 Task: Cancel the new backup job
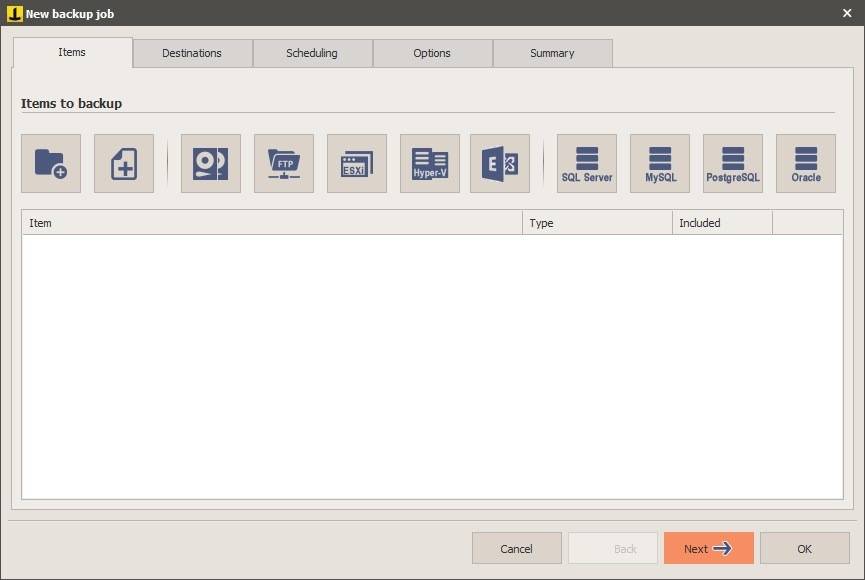[x=516, y=548]
